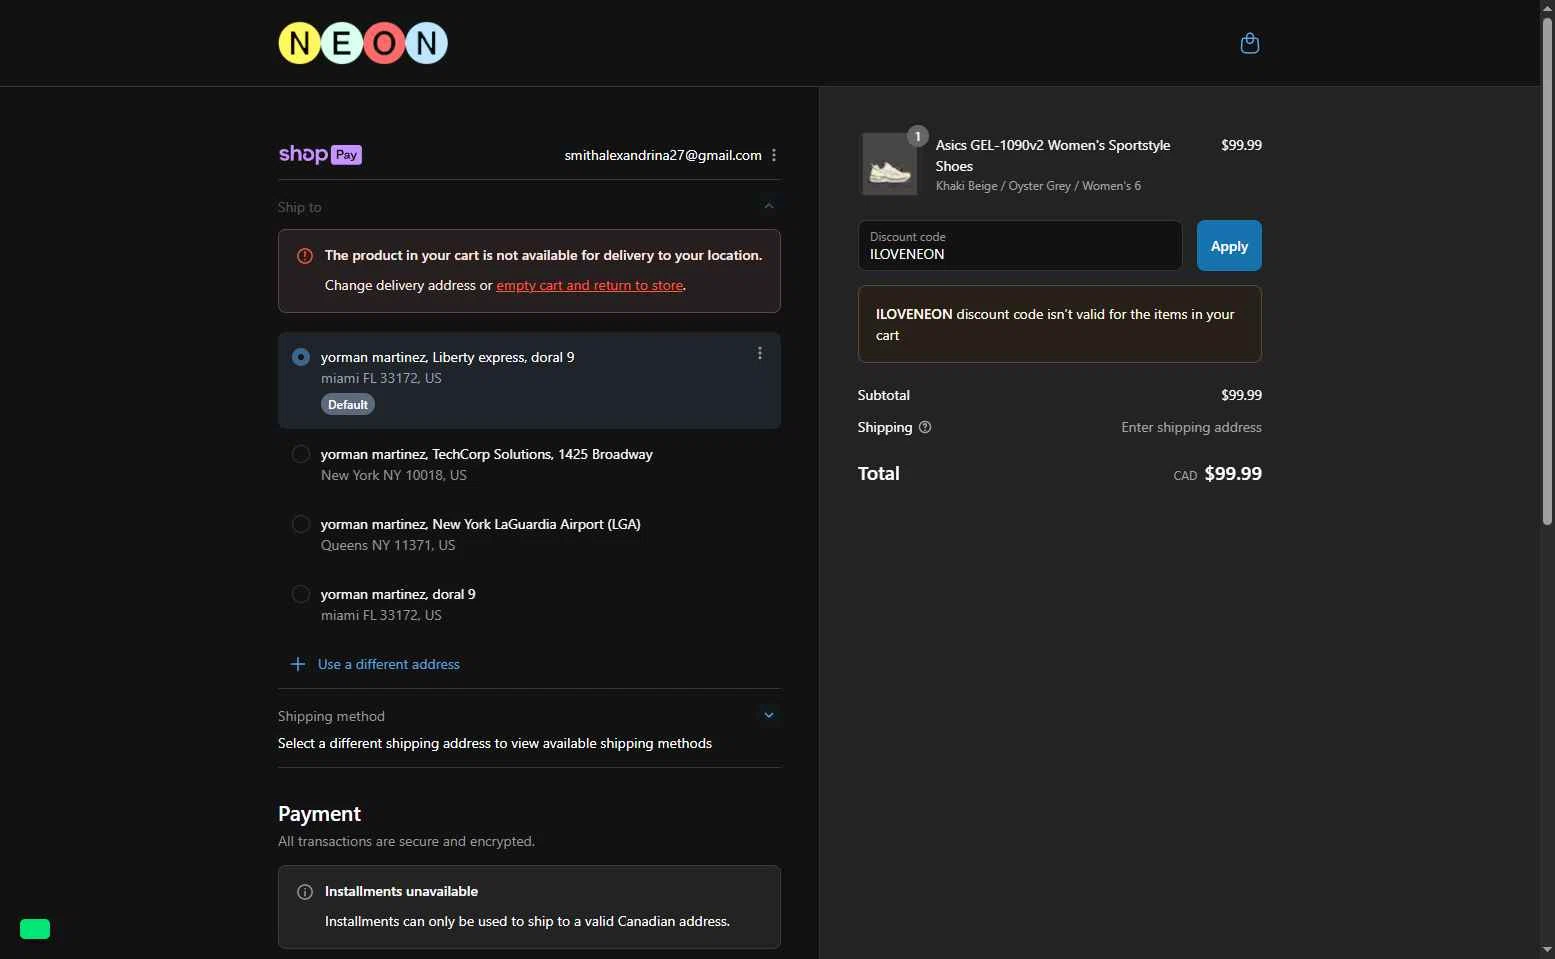Image resolution: width=1555 pixels, height=959 pixels.
Task: Click the 'Select a different shipping address' message
Action: coord(495,743)
